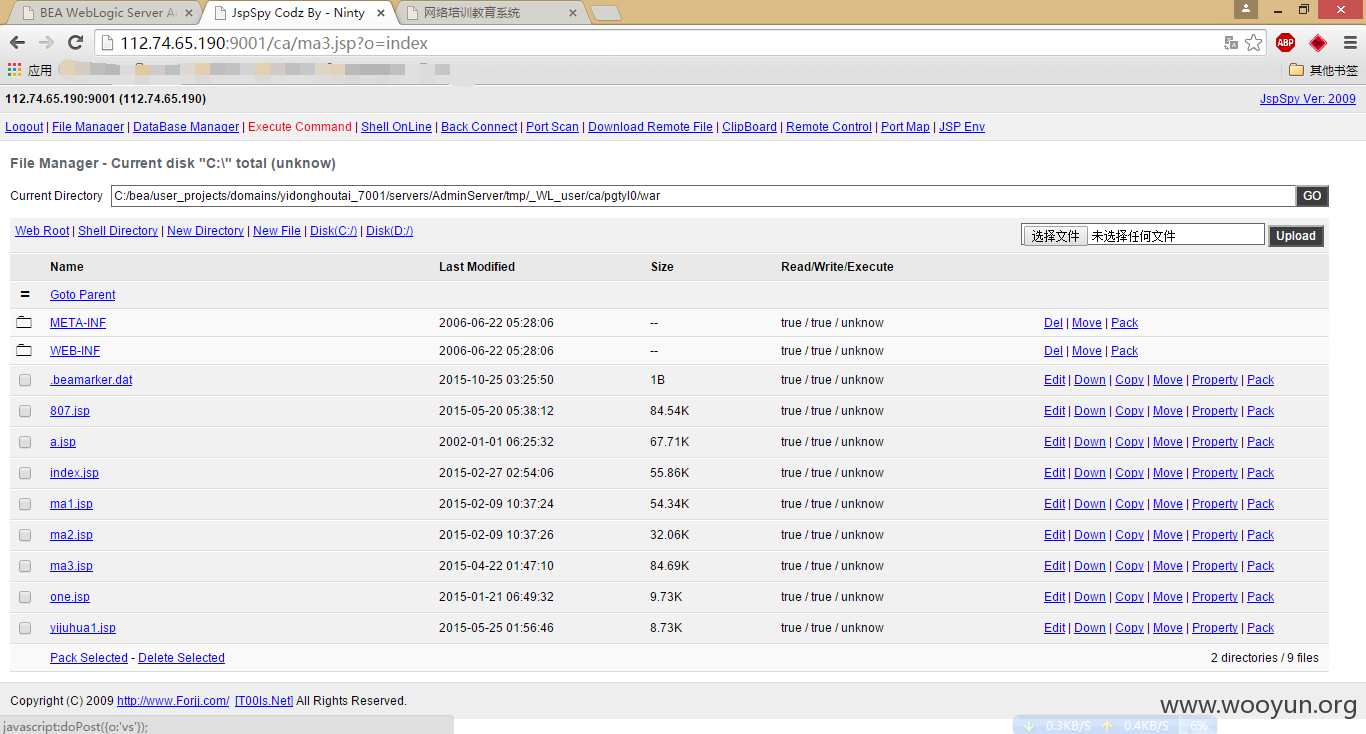Click Del for META-INF folder
Image resolution: width=1366 pixels, height=734 pixels.
[1053, 323]
